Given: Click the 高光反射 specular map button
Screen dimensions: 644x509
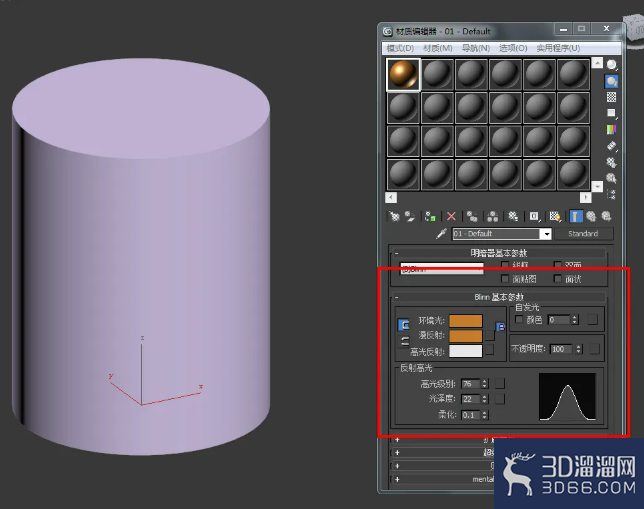Looking at the screenshot, I should 490,350.
